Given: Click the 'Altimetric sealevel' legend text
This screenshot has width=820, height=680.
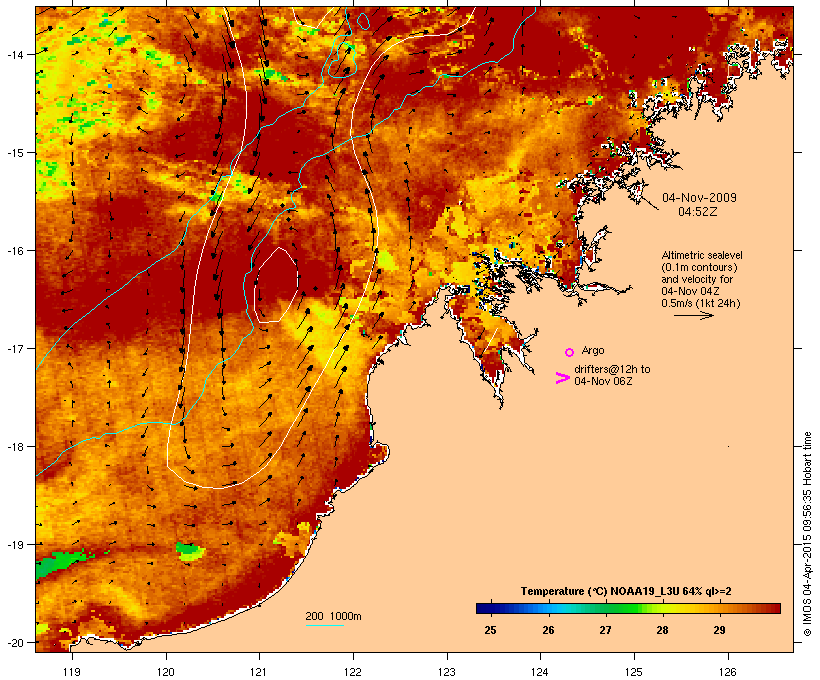Looking at the screenshot, I should tap(702, 255).
